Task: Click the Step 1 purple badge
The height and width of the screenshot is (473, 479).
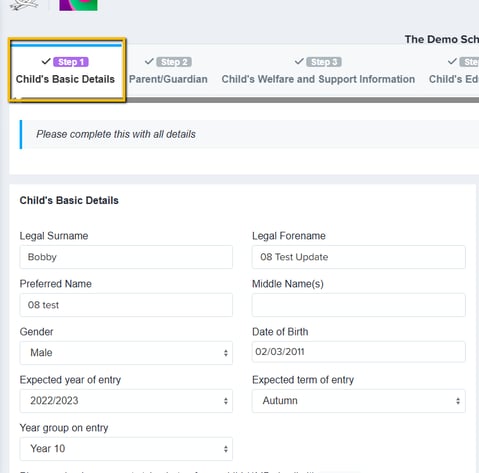Action: point(71,62)
